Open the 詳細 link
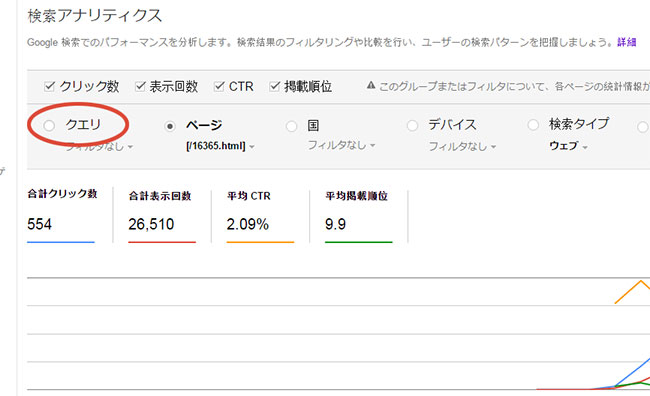 click(626, 42)
